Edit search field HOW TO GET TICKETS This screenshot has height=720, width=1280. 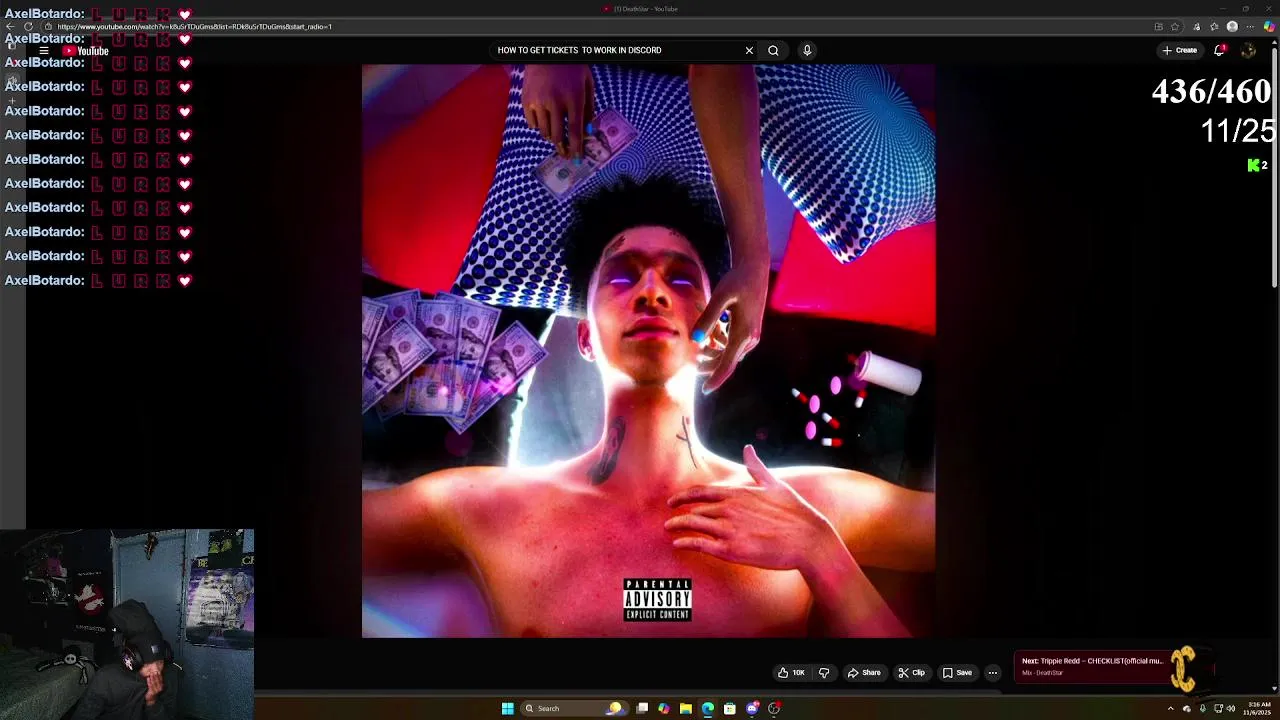[x=615, y=50]
